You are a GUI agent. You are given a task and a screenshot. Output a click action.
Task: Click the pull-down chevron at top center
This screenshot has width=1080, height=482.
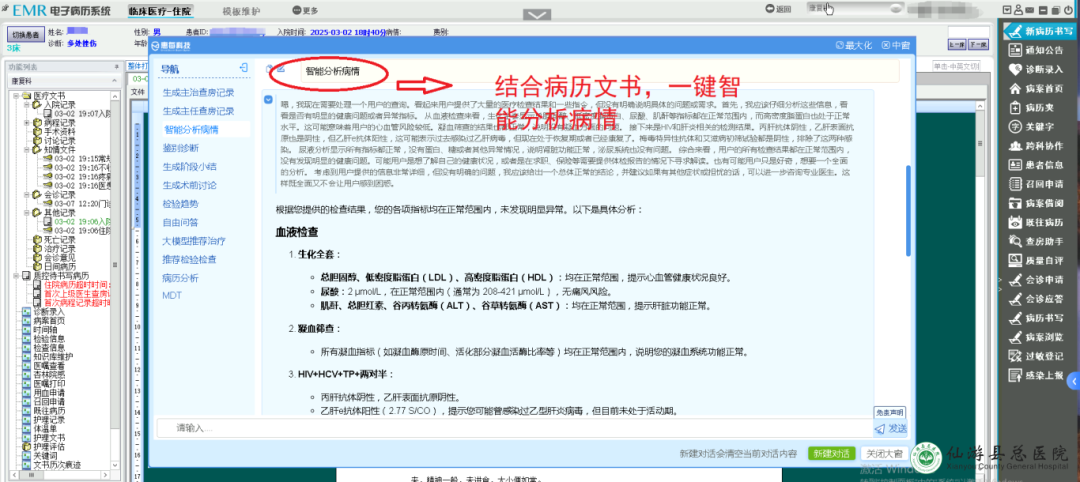point(537,14)
